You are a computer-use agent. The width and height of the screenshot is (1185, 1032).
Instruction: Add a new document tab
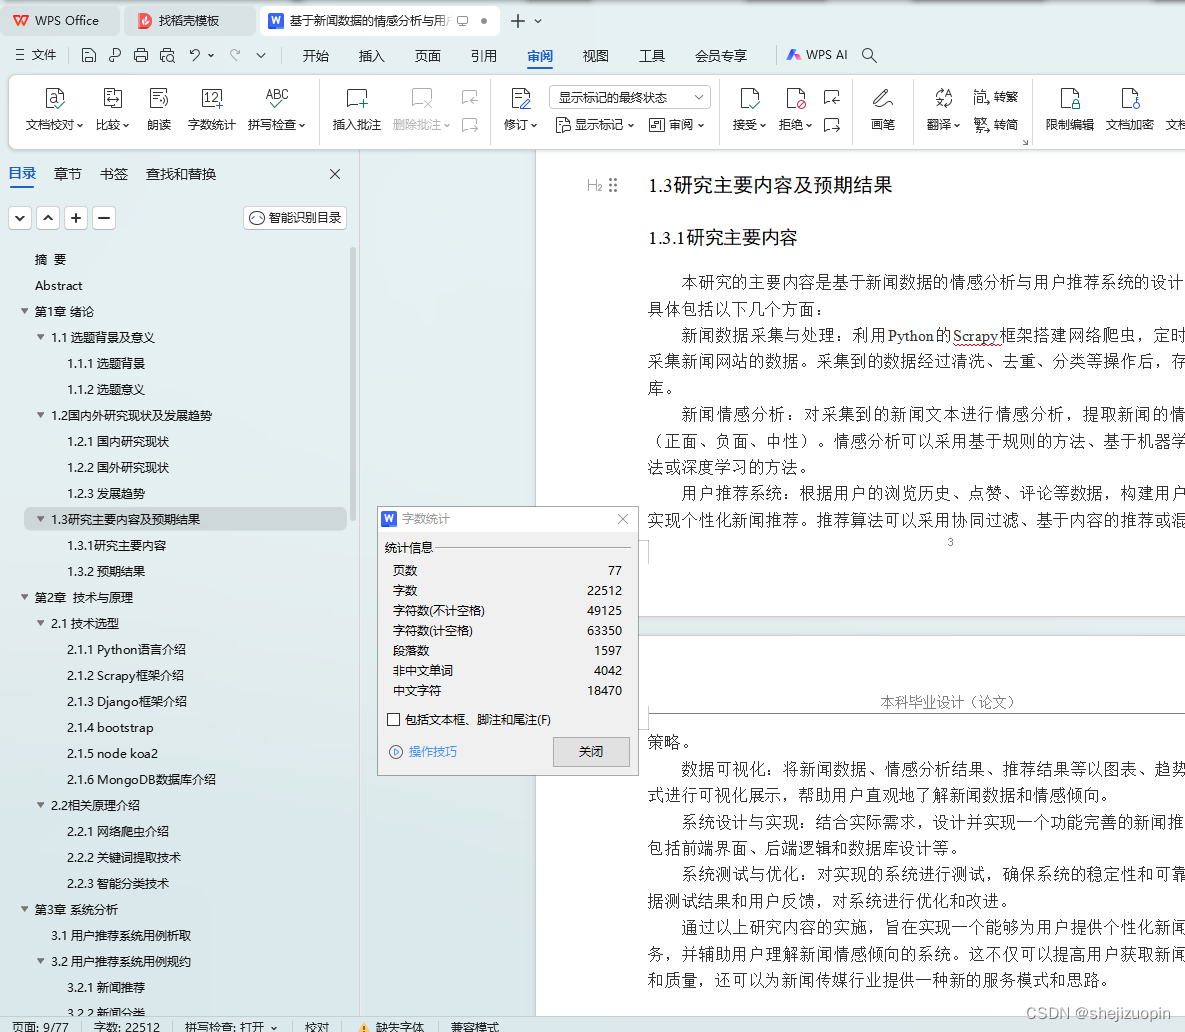(518, 21)
